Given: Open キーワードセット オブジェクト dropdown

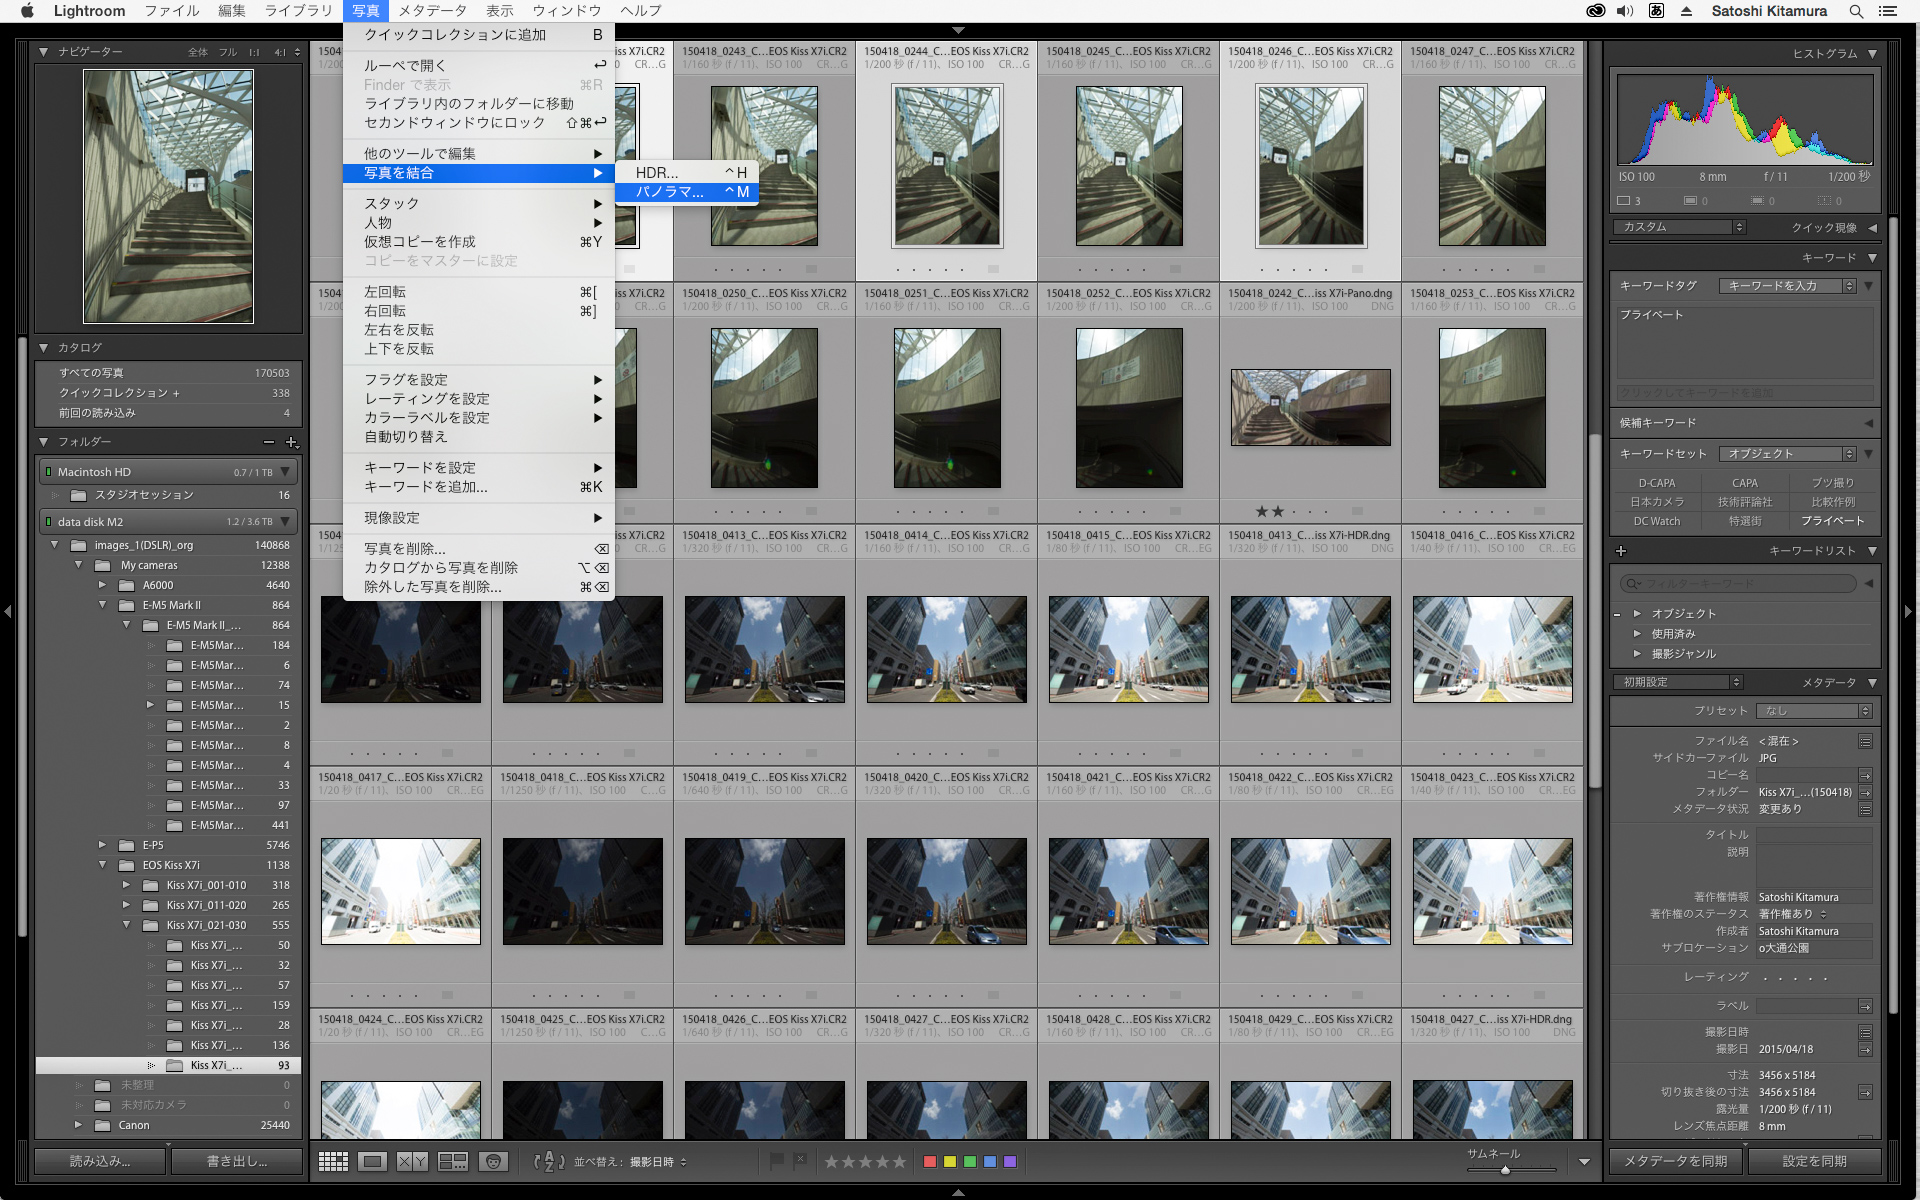Looking at the screenshot, I should [1787, 454].
